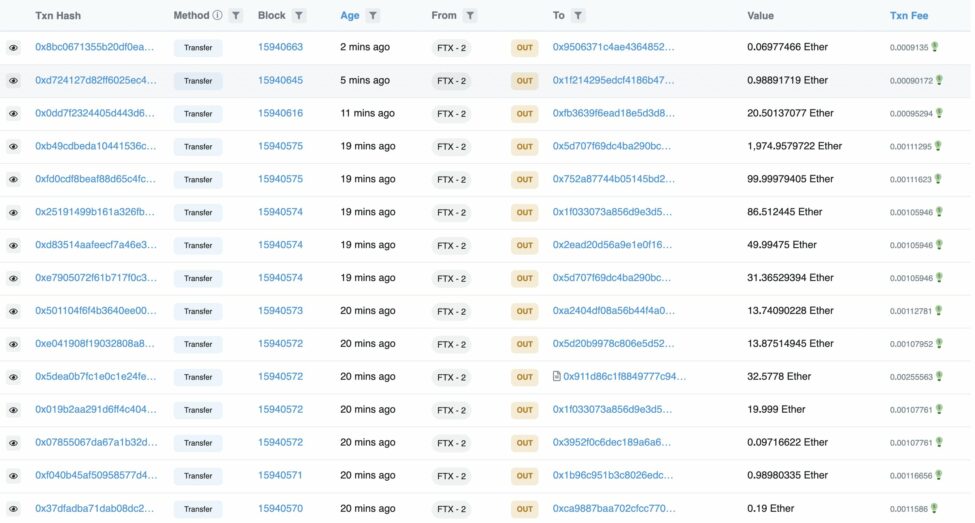
Task: Click gas bulb icon for fee 0.00255563
Action: 939,376
